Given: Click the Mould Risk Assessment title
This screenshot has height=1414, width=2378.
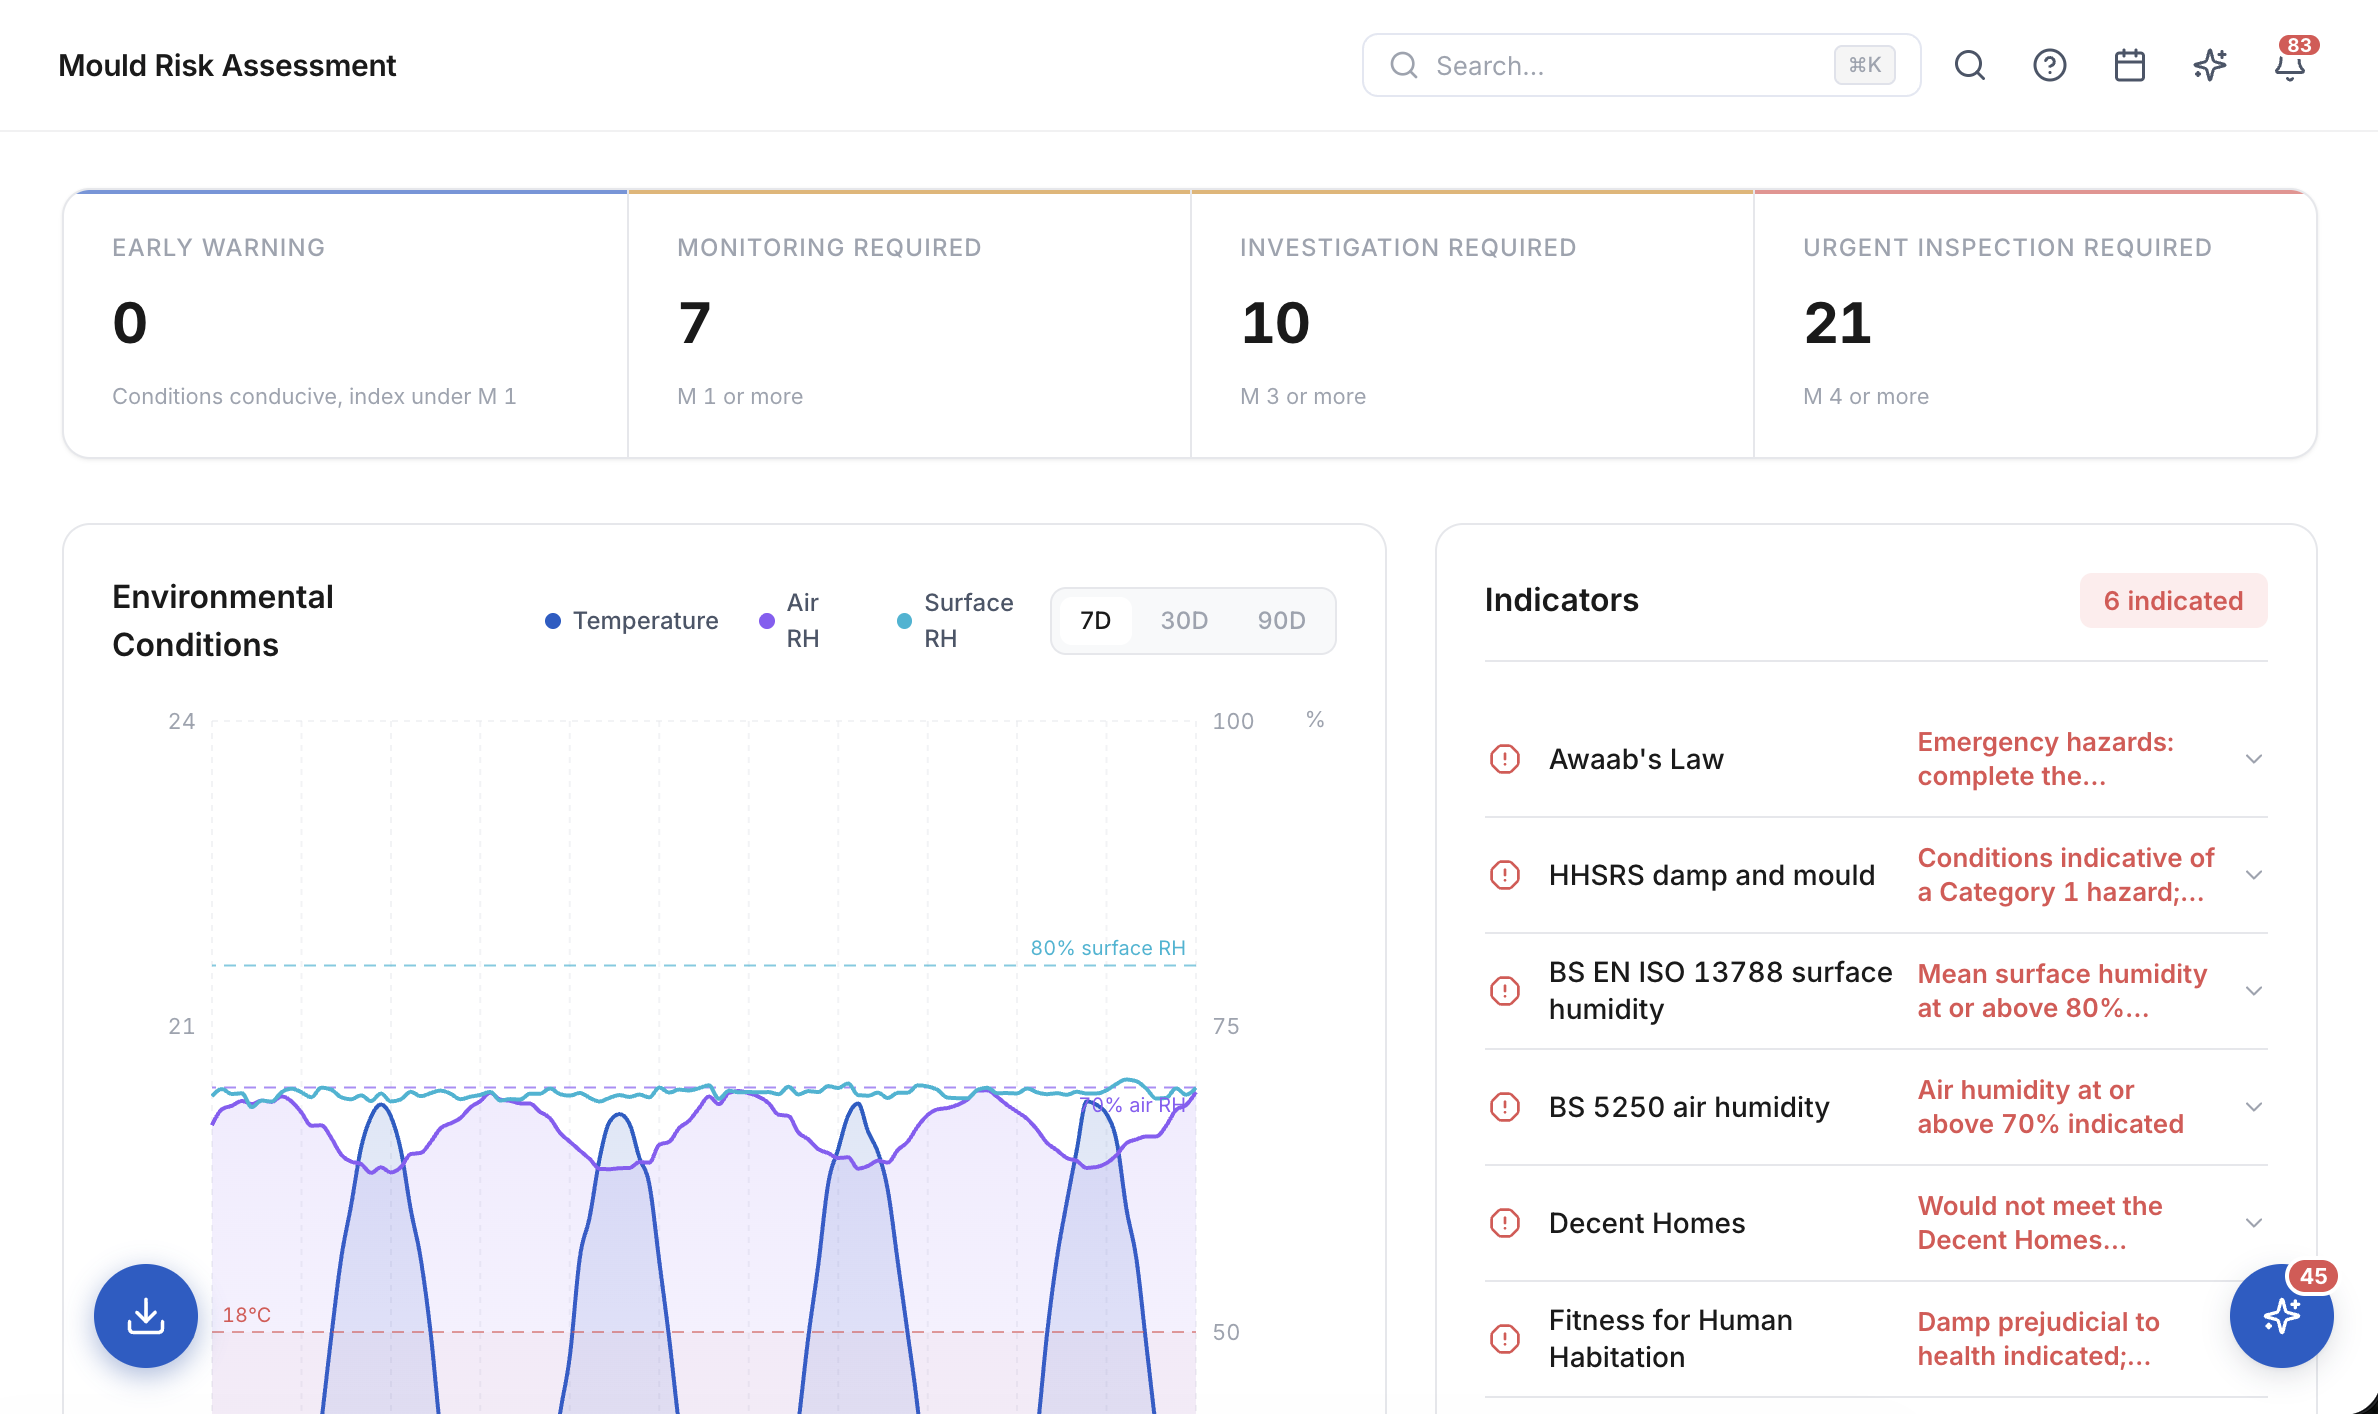Looking at the screenshot, I should pyautogui.click(x=227, y=65).
